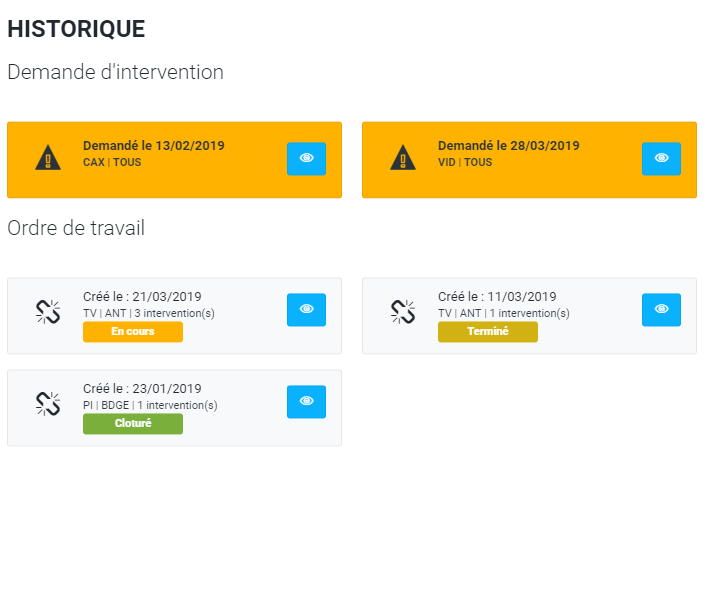Click warning icon on 13/02/2019 request

click(x=48, y=158)
